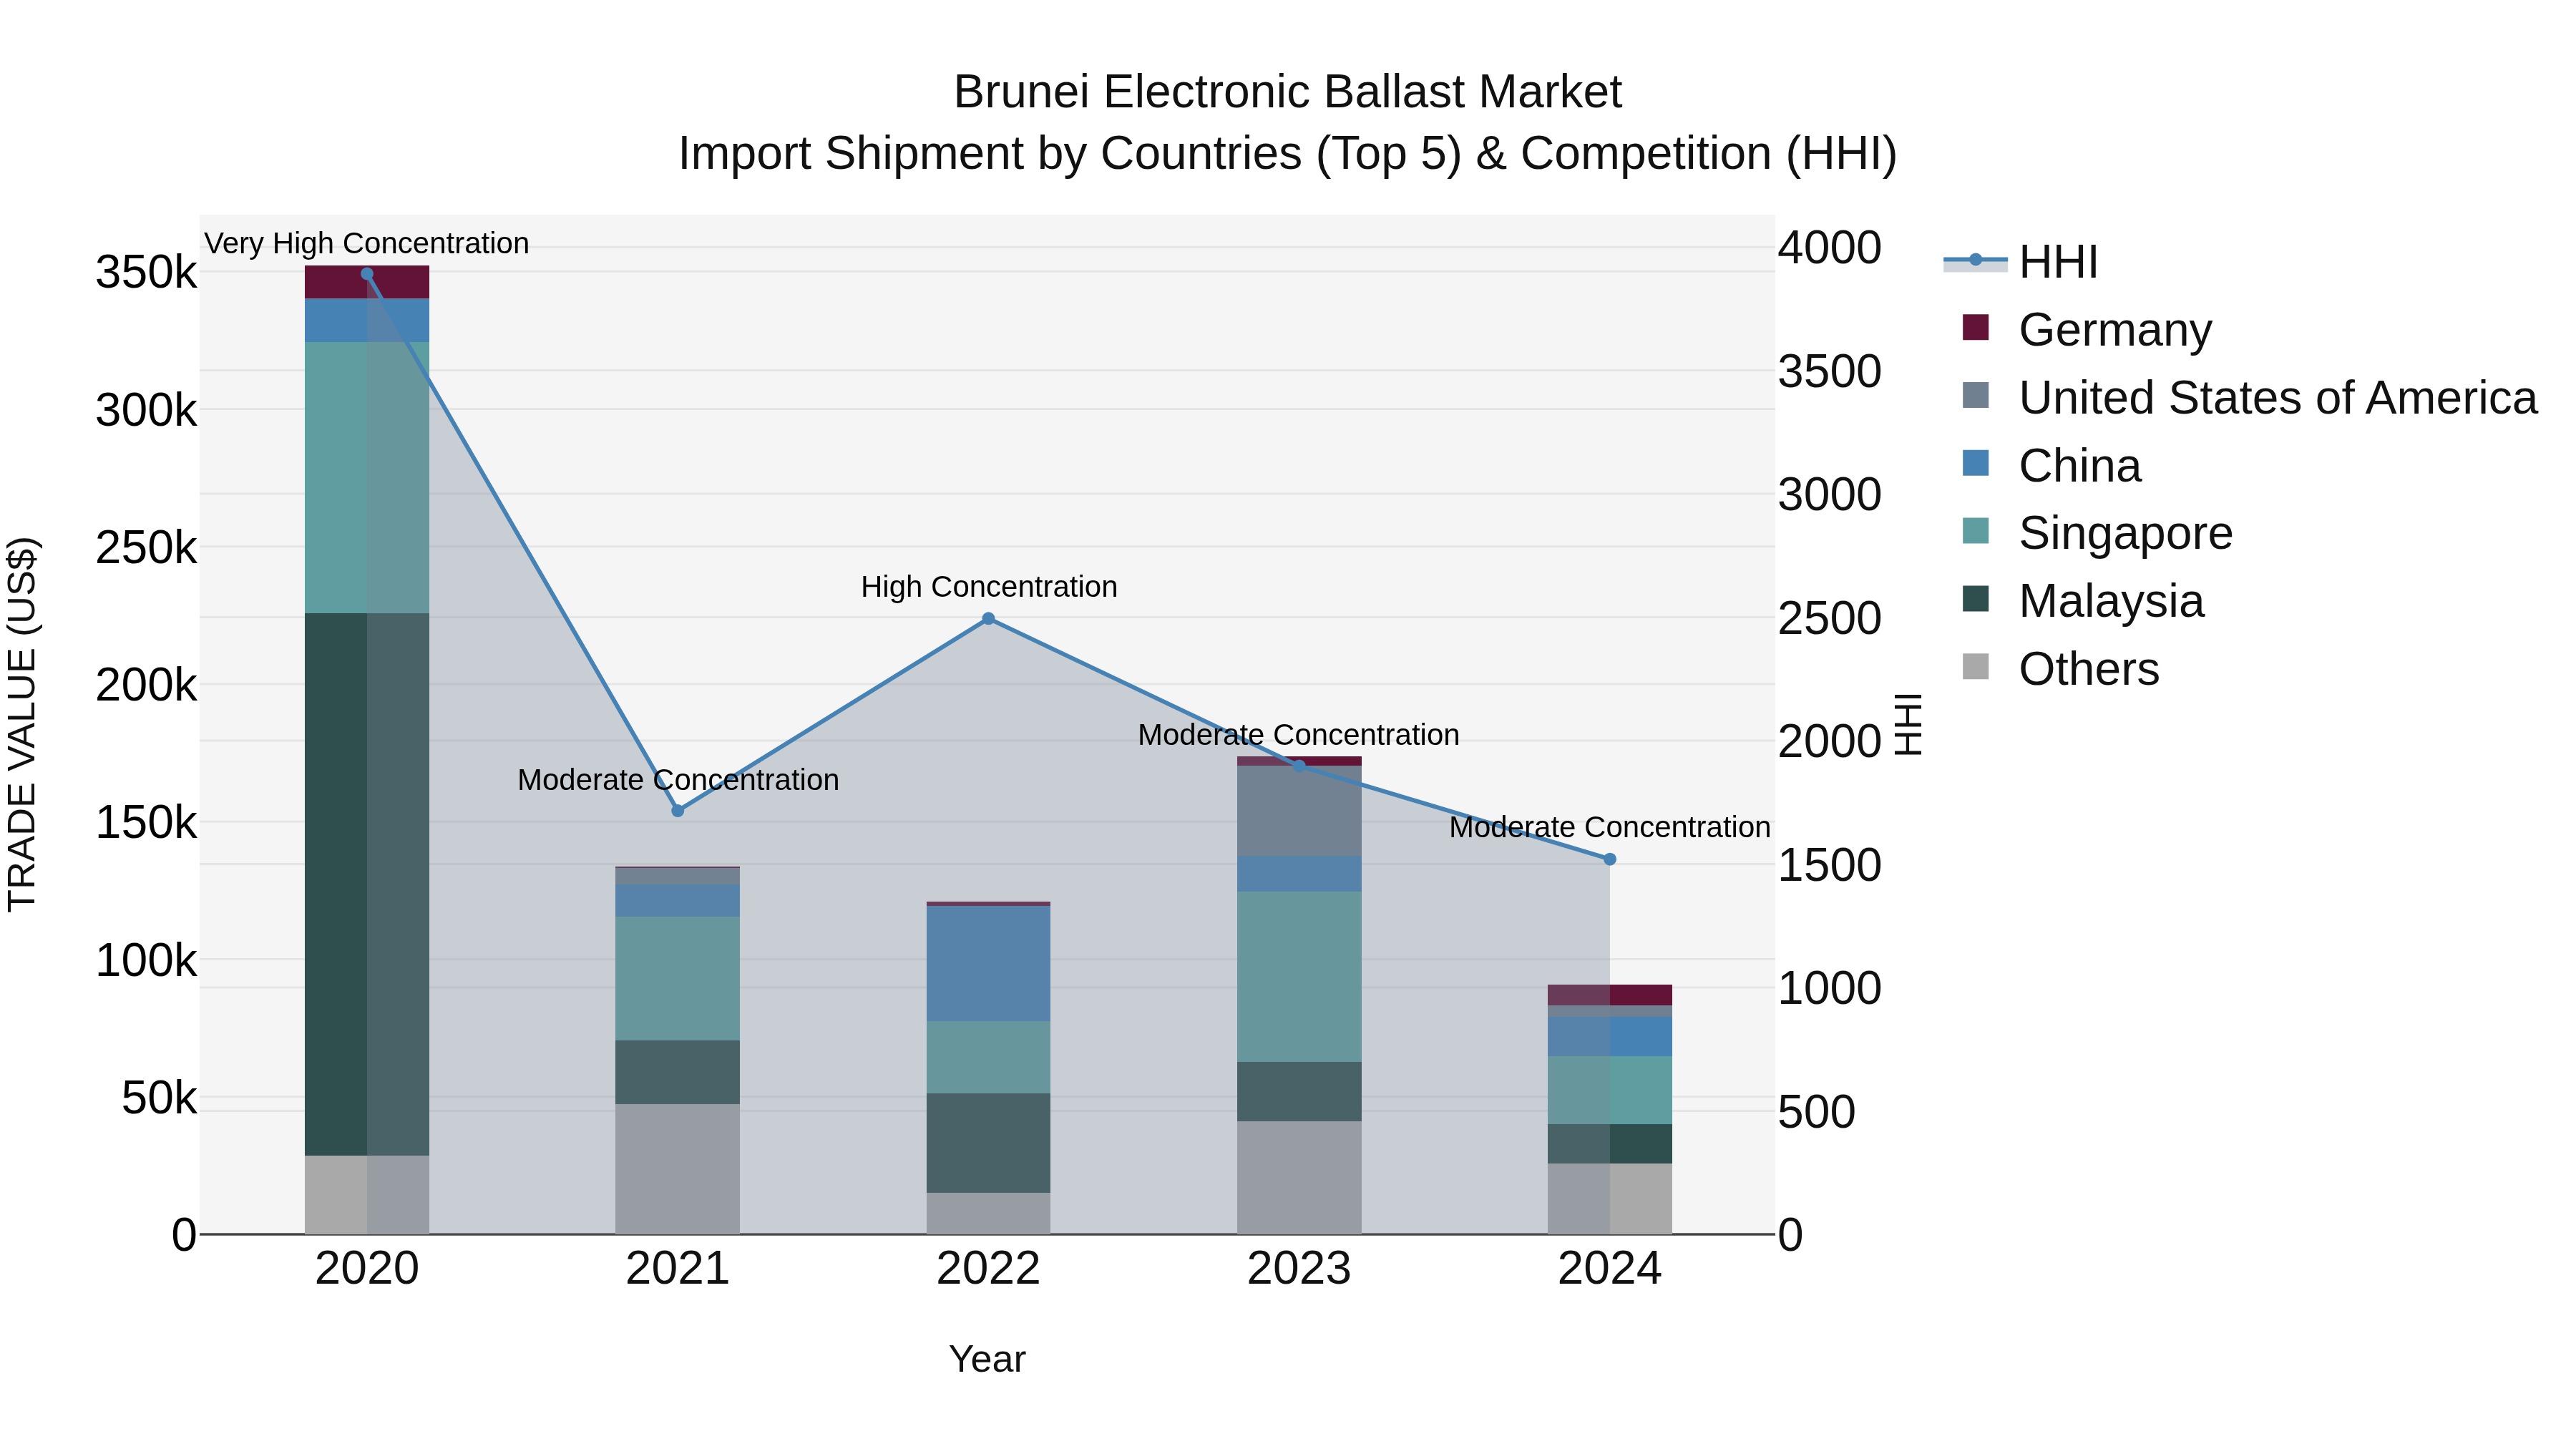The width and height of the screenshot is (2576, 1449).
Task: Toggle the Others legend entry
Action: [2060, 668]
